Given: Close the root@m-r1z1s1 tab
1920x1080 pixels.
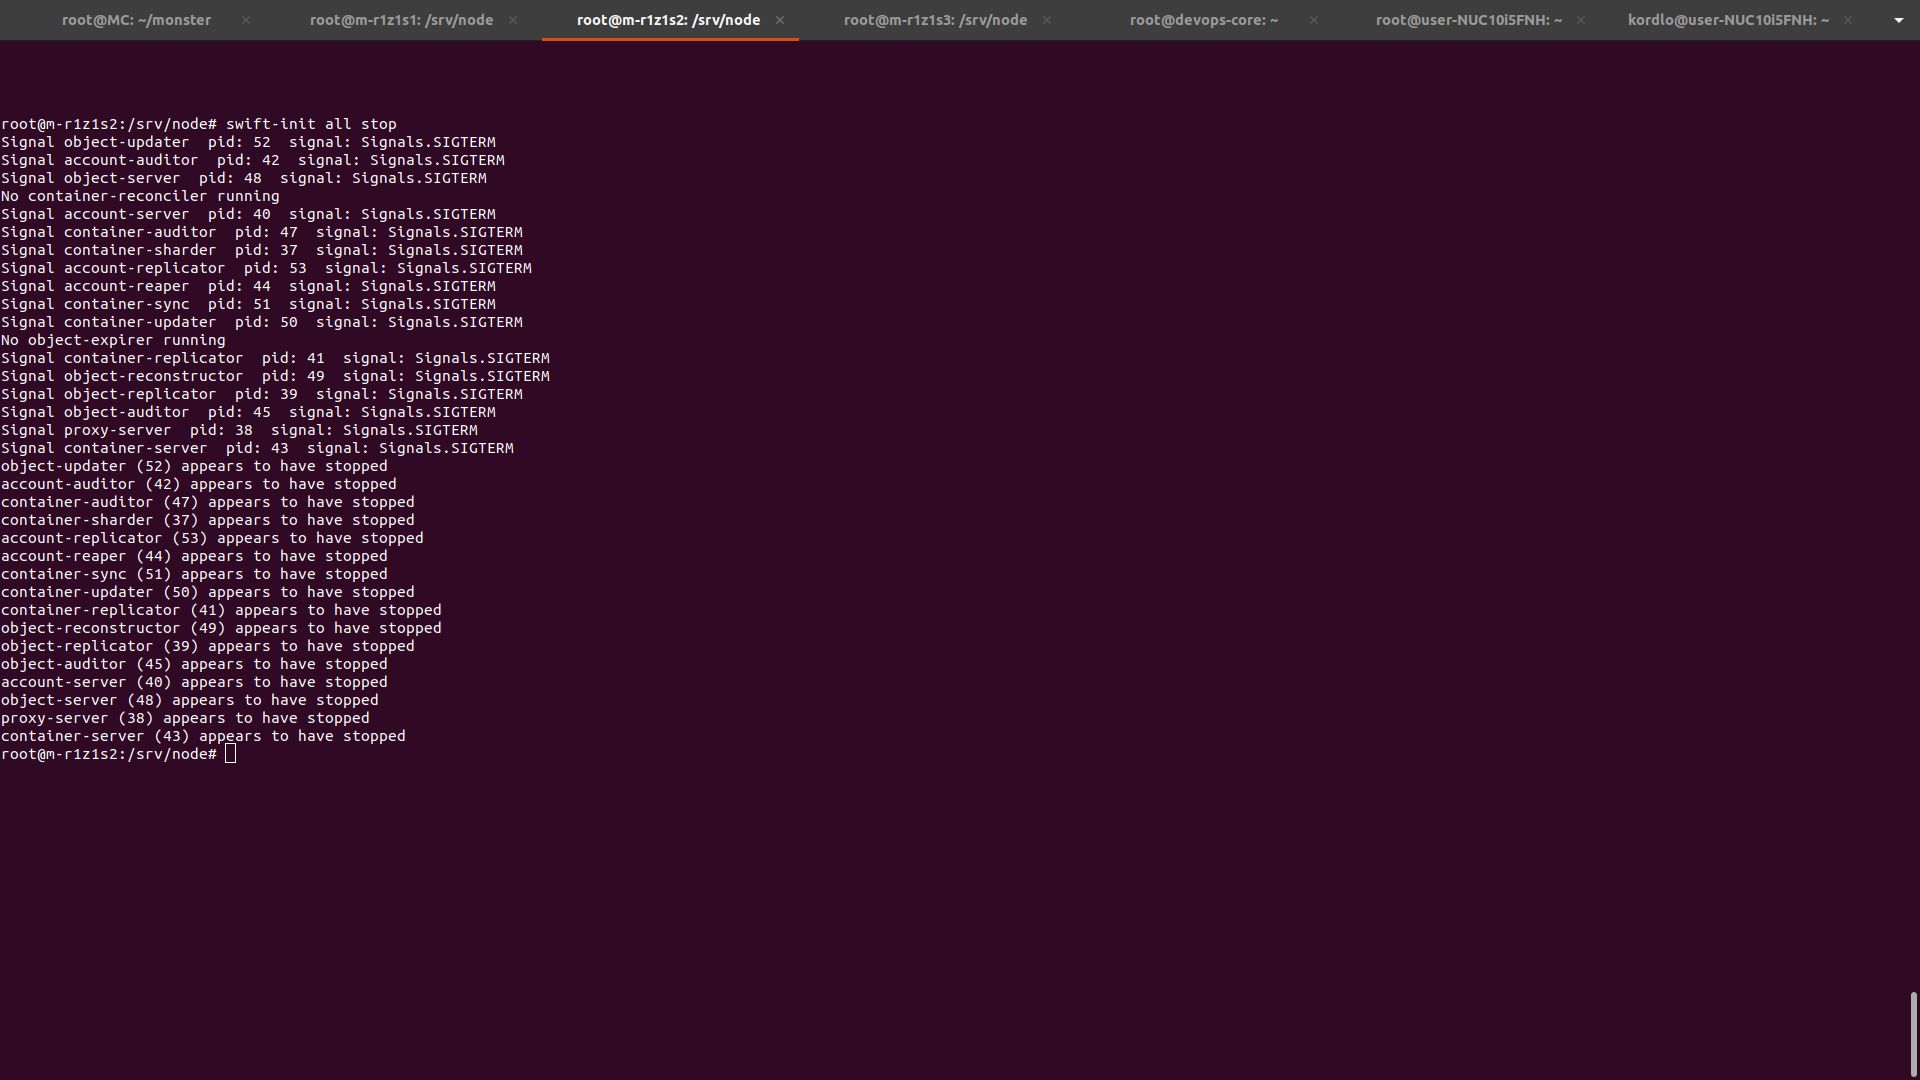Looking at the screenshot, I should (x=513, y=20).
